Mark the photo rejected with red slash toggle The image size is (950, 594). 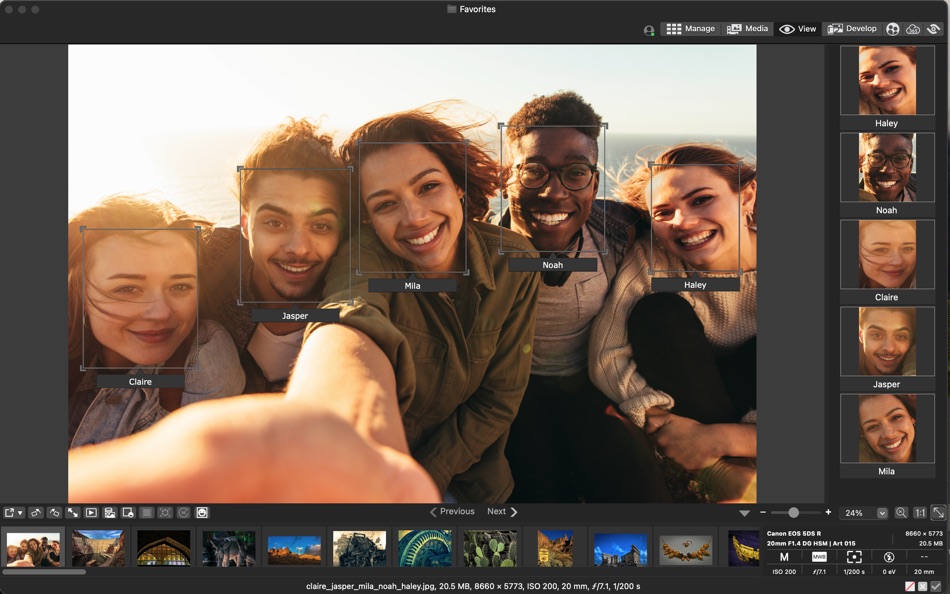point(910,587)
